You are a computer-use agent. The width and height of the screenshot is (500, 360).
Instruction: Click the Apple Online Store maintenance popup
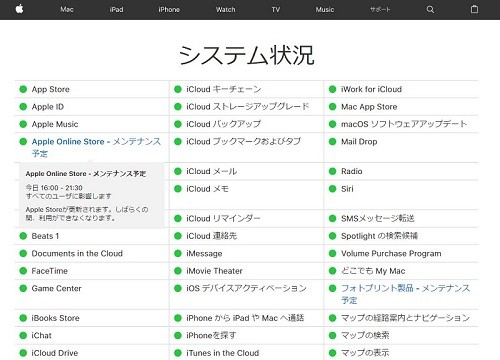coord(92,195)
